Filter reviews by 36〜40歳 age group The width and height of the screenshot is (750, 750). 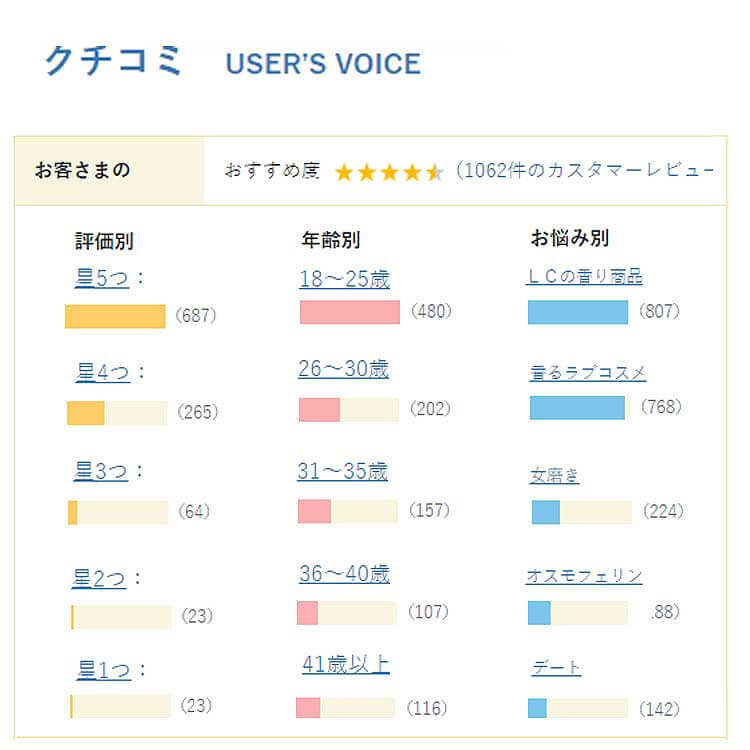[x=344, y=574]
